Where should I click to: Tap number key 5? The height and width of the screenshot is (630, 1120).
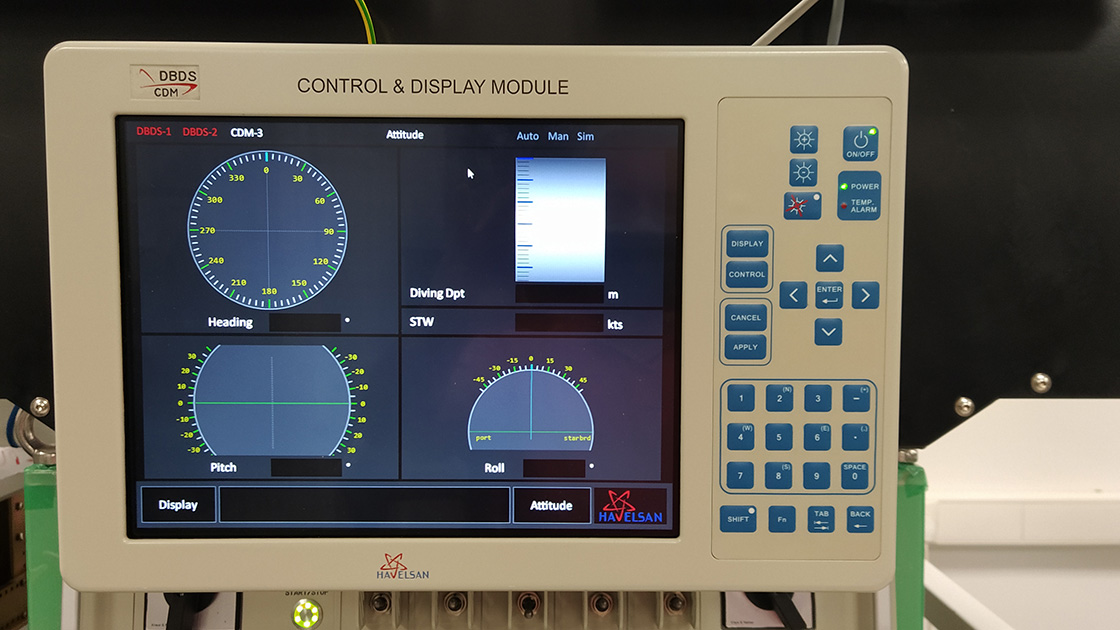[779, 436]
